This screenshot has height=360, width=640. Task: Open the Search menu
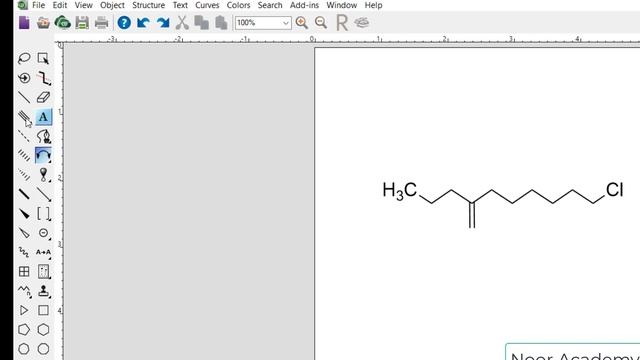click(x=270, y=5)
